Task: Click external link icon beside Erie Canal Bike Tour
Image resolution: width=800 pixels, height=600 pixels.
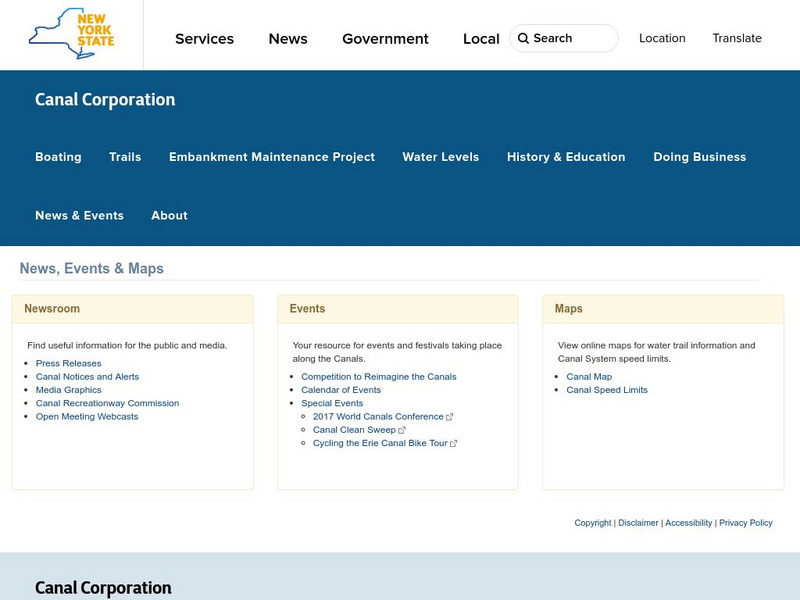Action: tap(454, 443)
